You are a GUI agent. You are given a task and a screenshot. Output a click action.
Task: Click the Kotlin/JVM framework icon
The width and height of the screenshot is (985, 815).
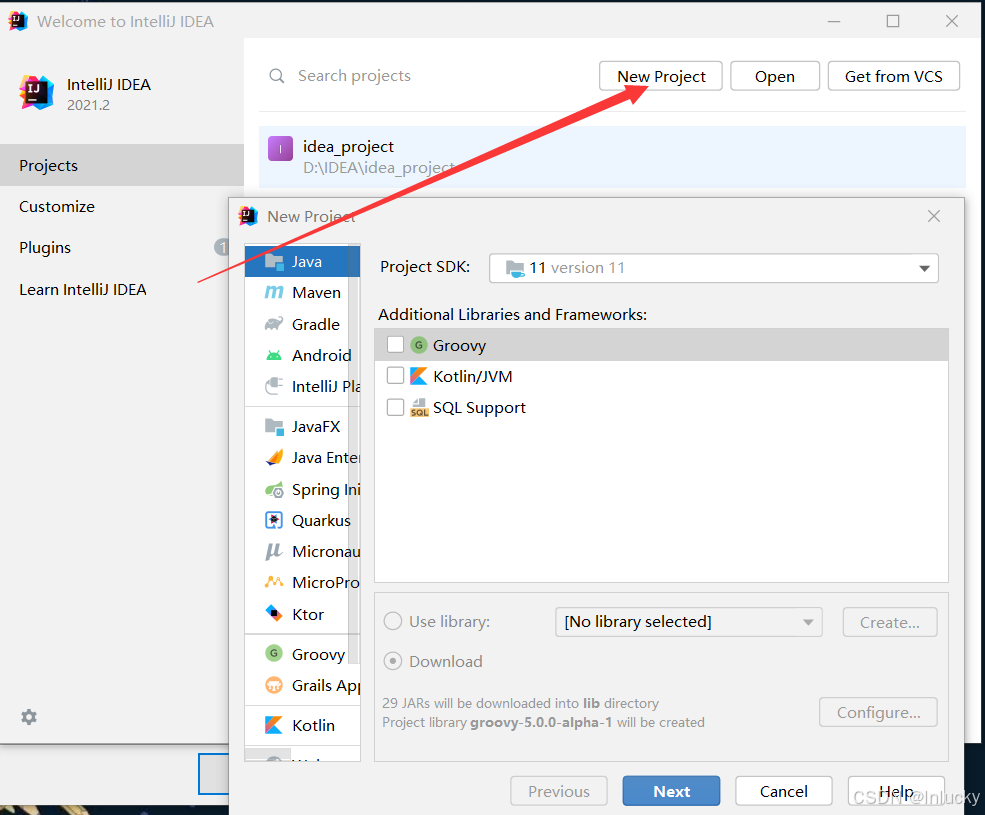tap(418, 376)
